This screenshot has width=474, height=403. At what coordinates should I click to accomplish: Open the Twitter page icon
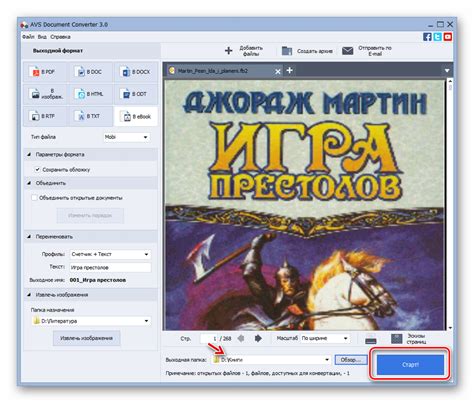(437, 36)
